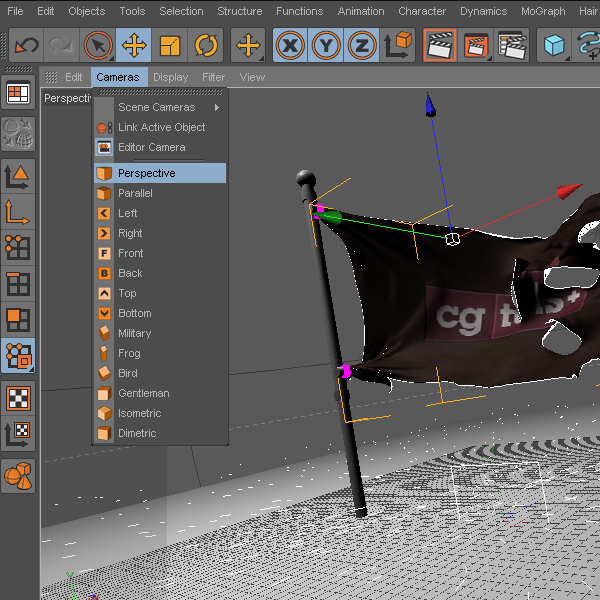Select Dimetric projection
Viewport: 600px width, 600px height.
(160, 433)
